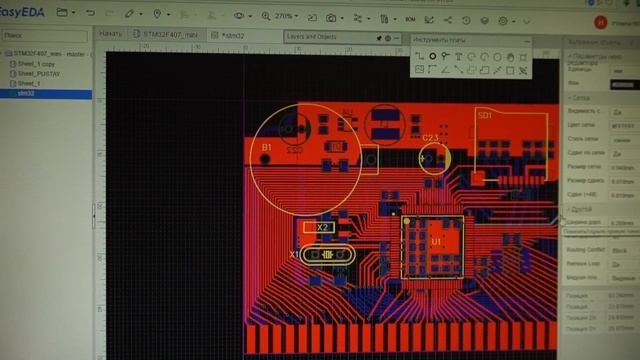Screen dimensions: 640x360
Task: Select the Pad tool in PCB tools
Action: (x=433, y=56)
